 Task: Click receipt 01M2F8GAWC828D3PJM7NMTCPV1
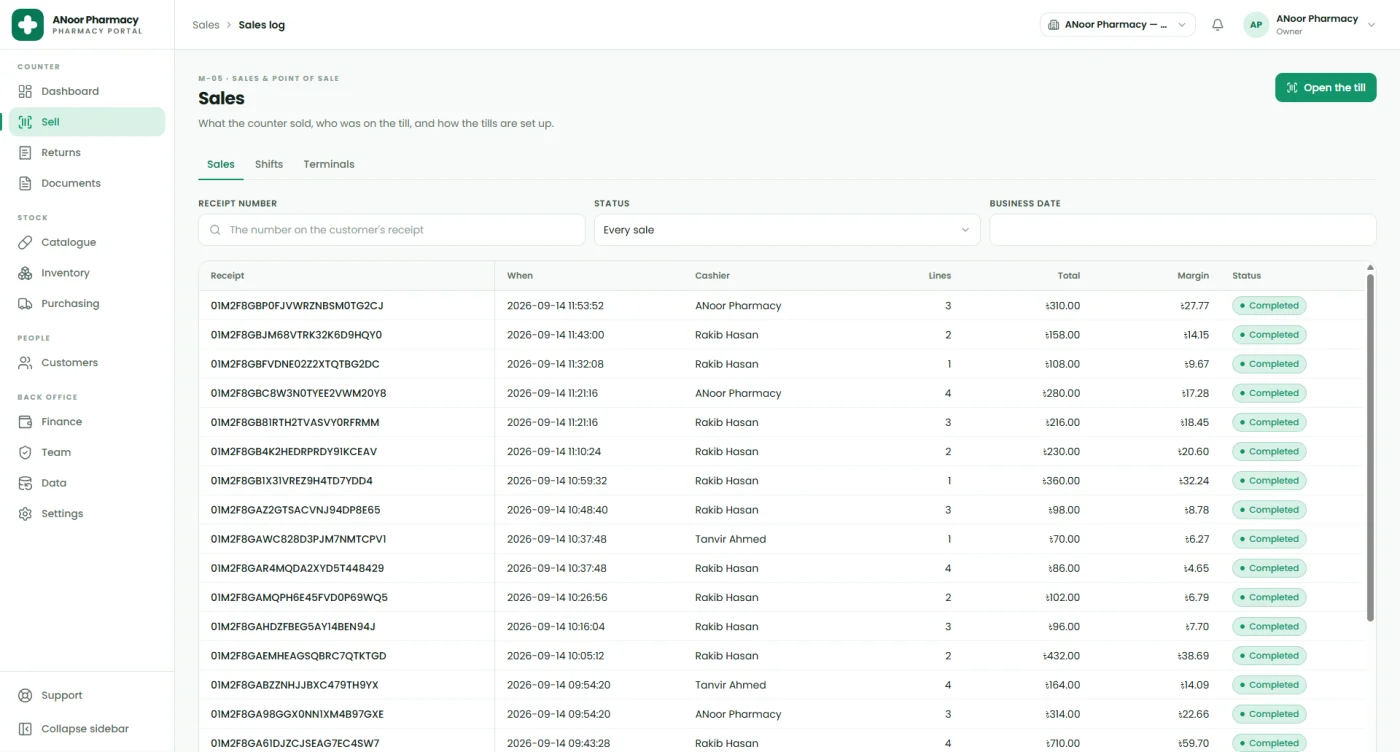click(x=299, y=539)
